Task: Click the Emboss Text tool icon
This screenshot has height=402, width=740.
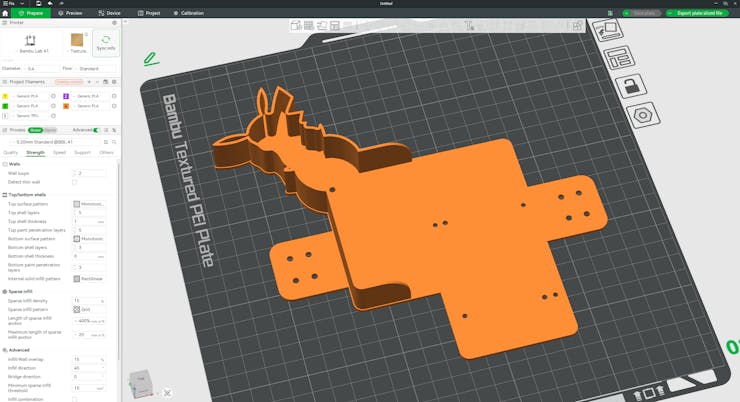Action: (469, 25)
